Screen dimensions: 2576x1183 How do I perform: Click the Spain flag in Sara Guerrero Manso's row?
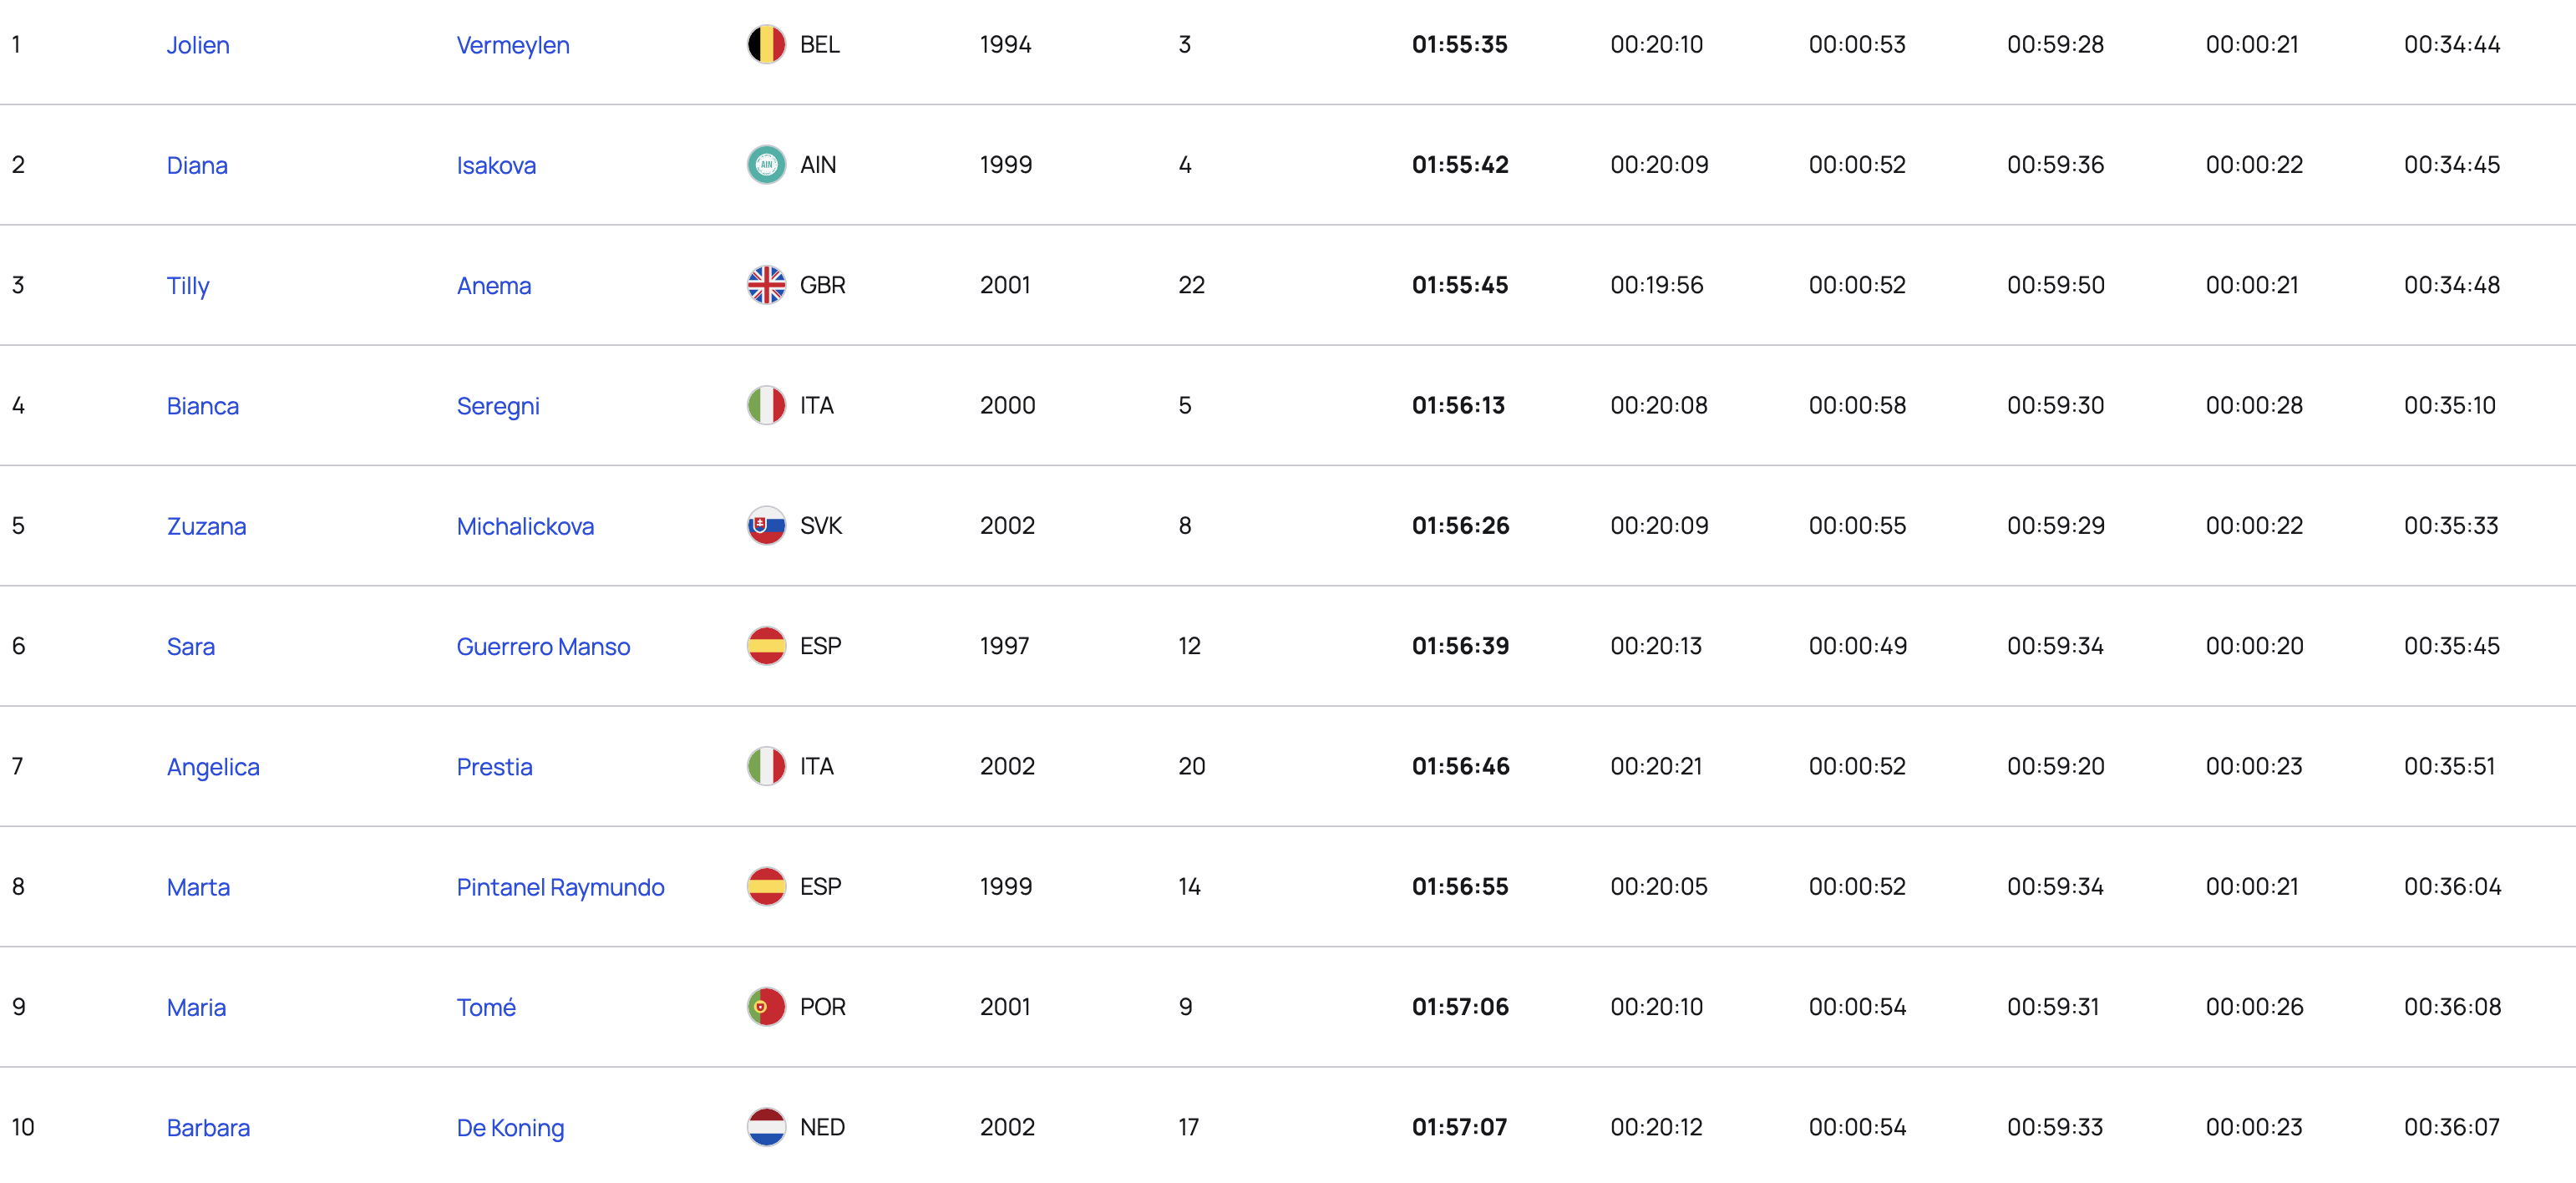766,646
